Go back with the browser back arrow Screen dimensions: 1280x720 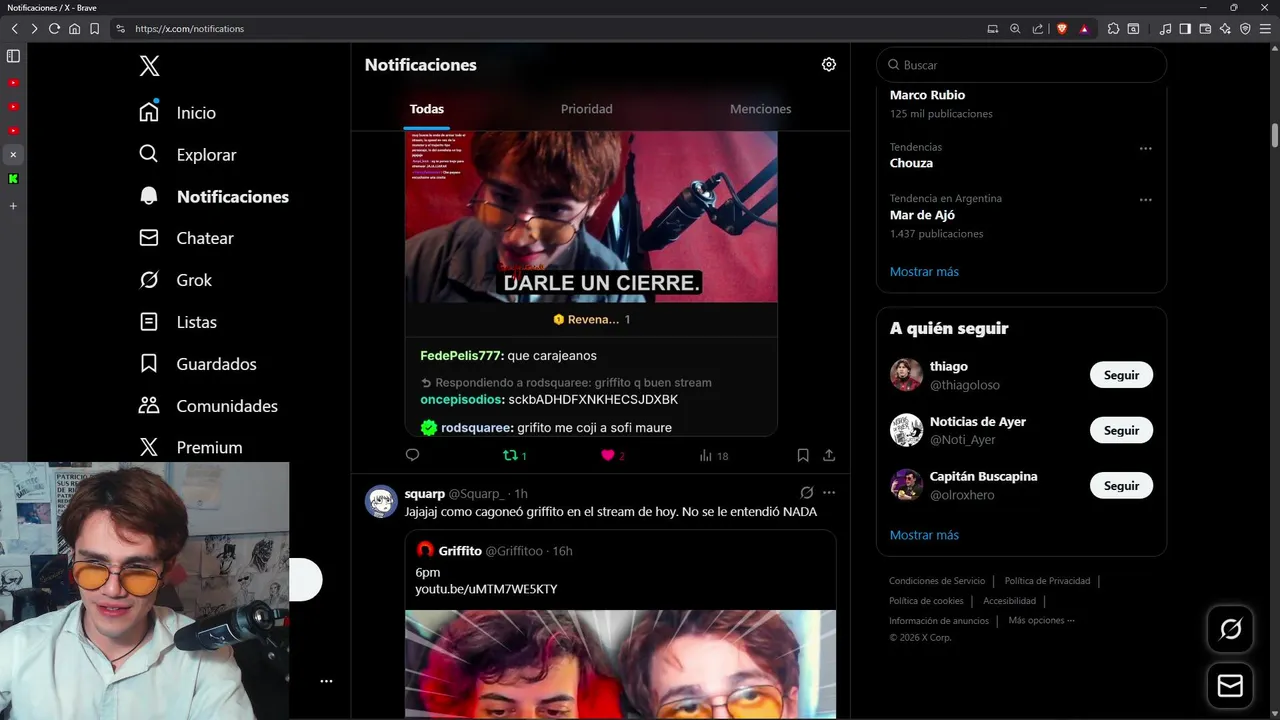click(x=15, y=29)
